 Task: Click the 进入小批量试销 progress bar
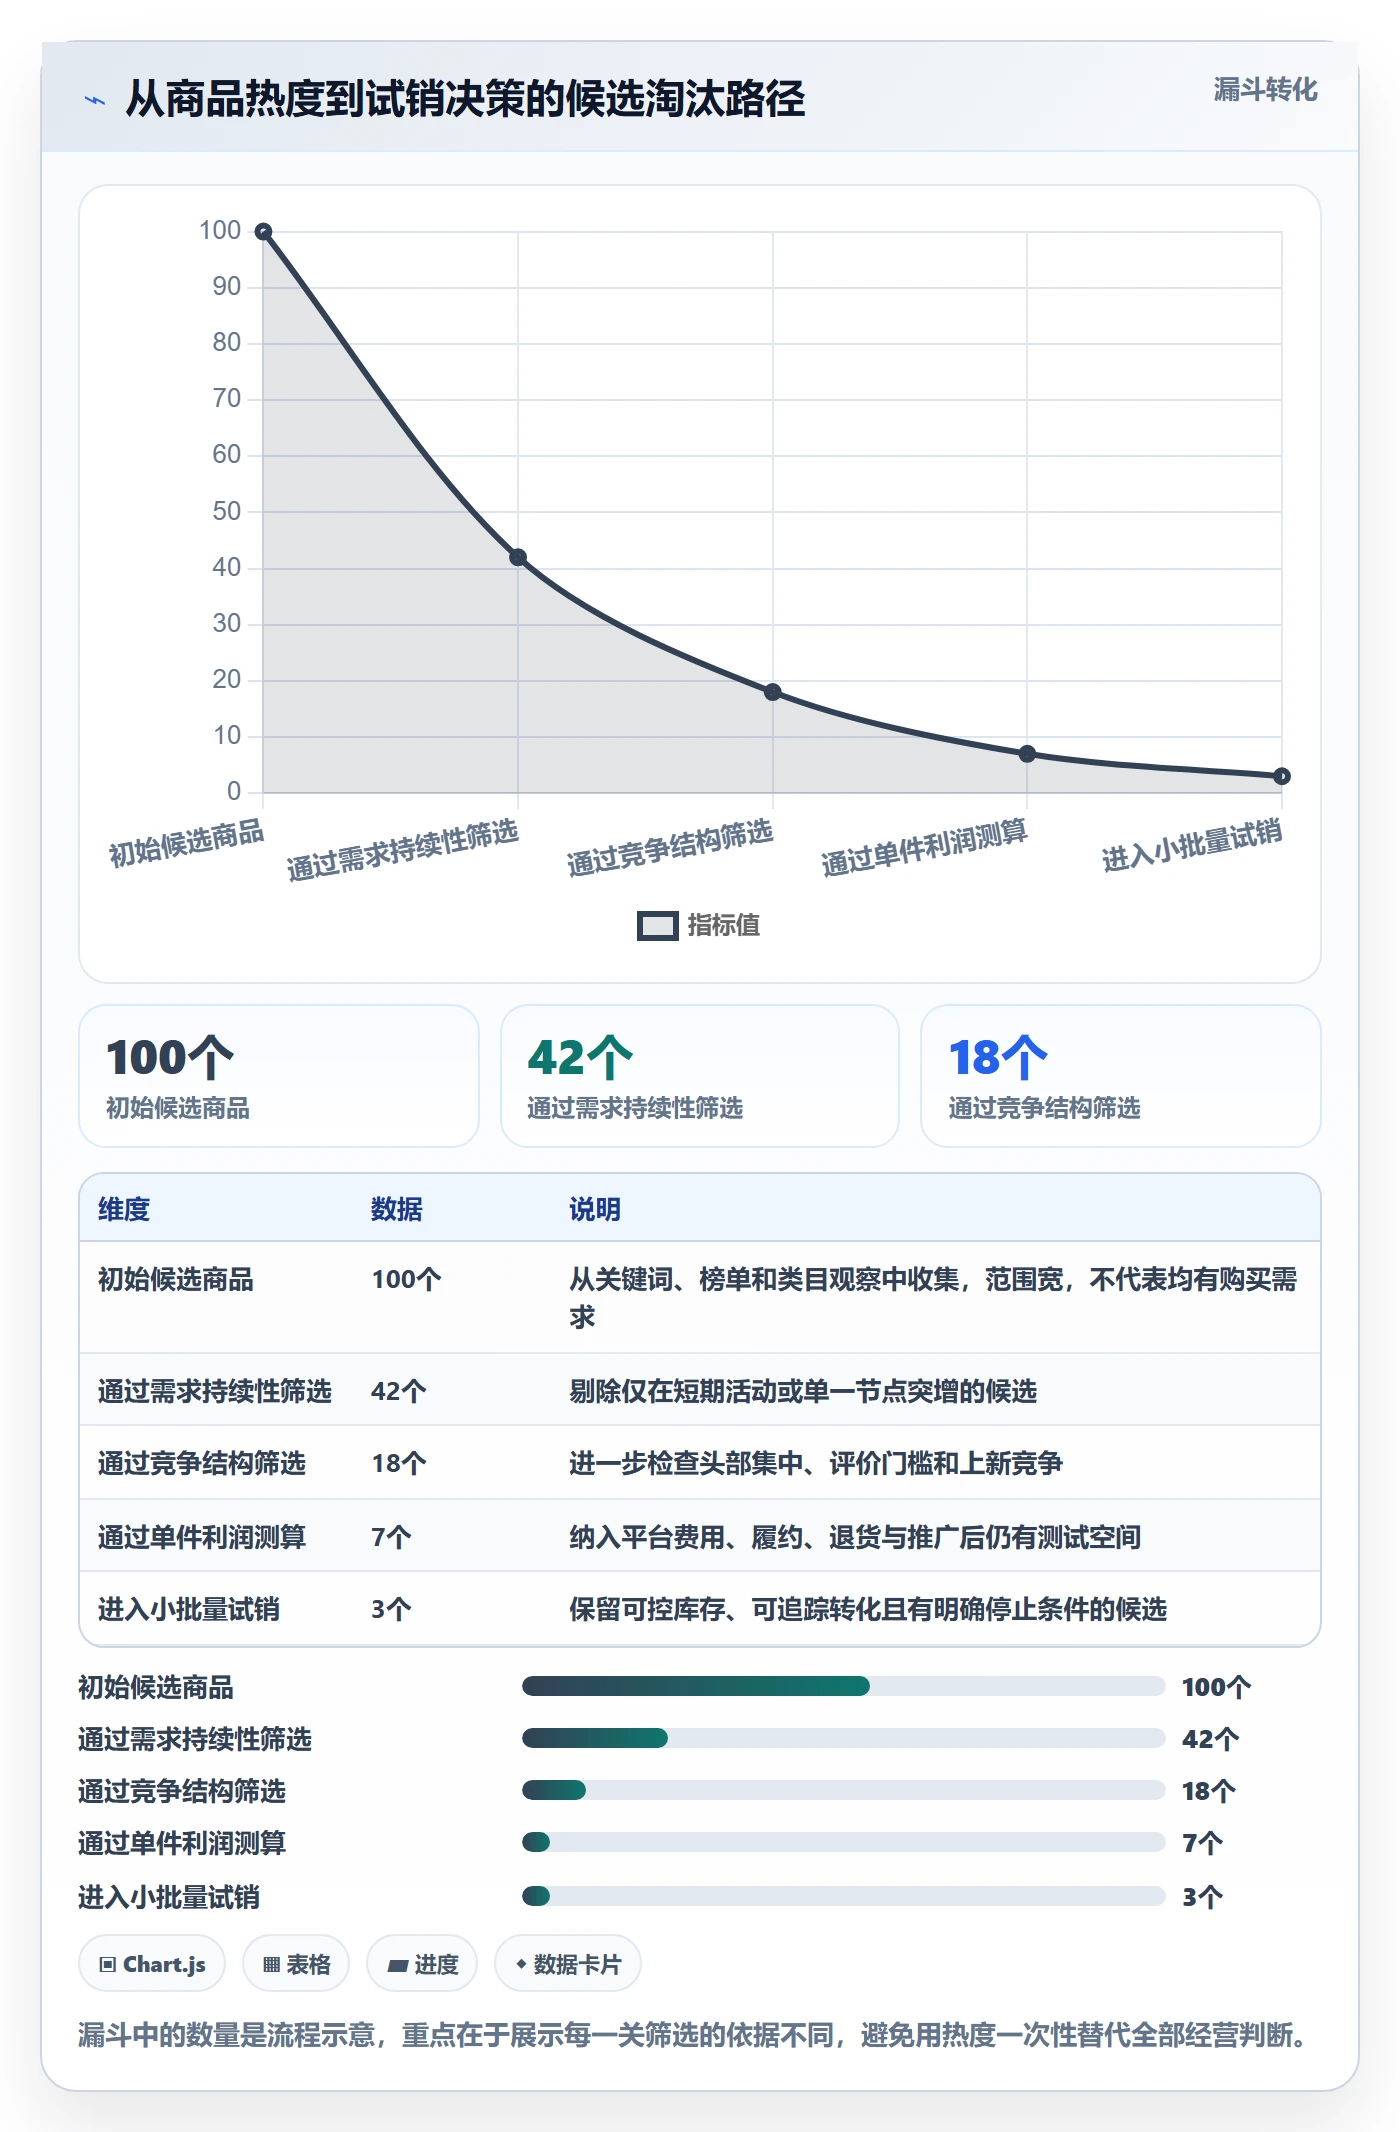coord(843,1896)
